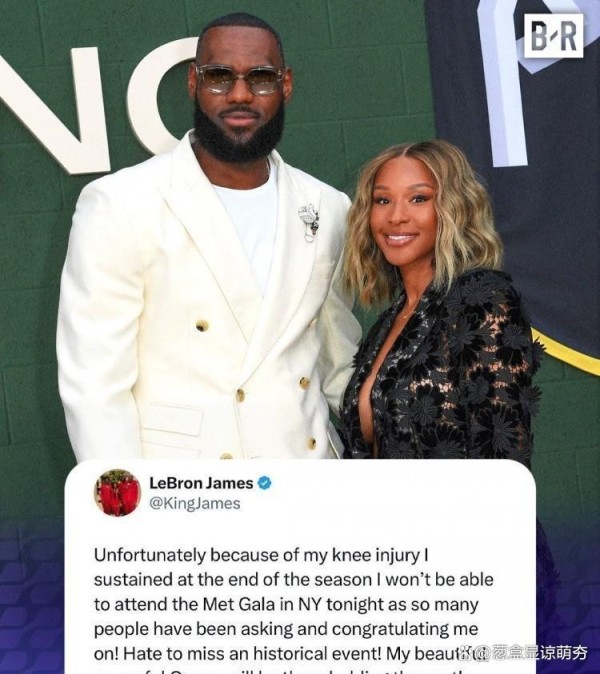The image size is (600, 674).
Task: Open the @KingJames handle link
Action: pyautogui.click(x=195, y=503)
